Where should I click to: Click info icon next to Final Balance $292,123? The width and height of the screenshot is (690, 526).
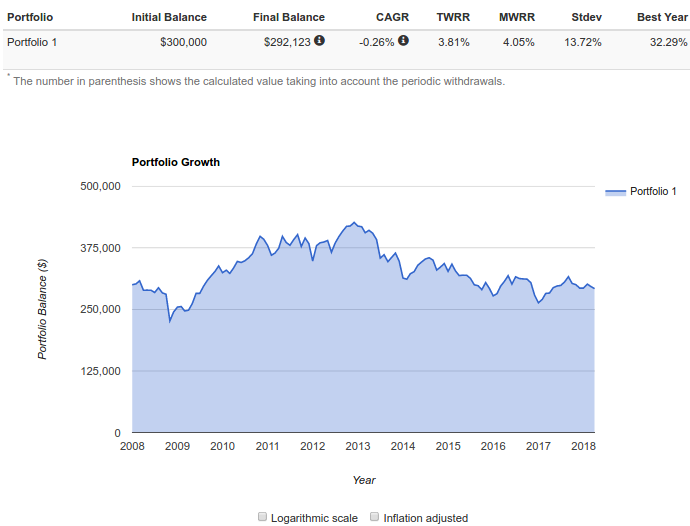(x=319, y=40)
